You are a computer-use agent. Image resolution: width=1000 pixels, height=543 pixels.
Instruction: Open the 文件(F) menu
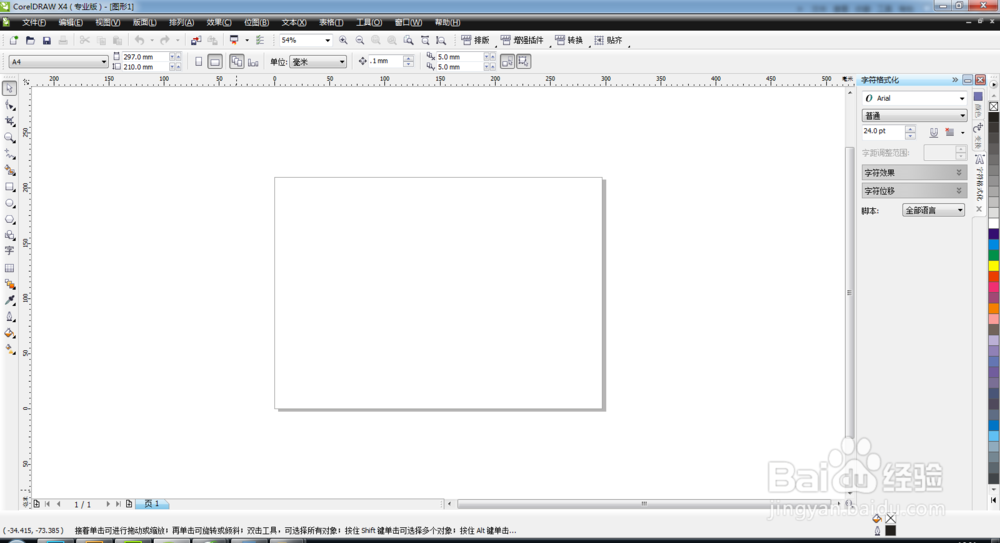(34, 22)
